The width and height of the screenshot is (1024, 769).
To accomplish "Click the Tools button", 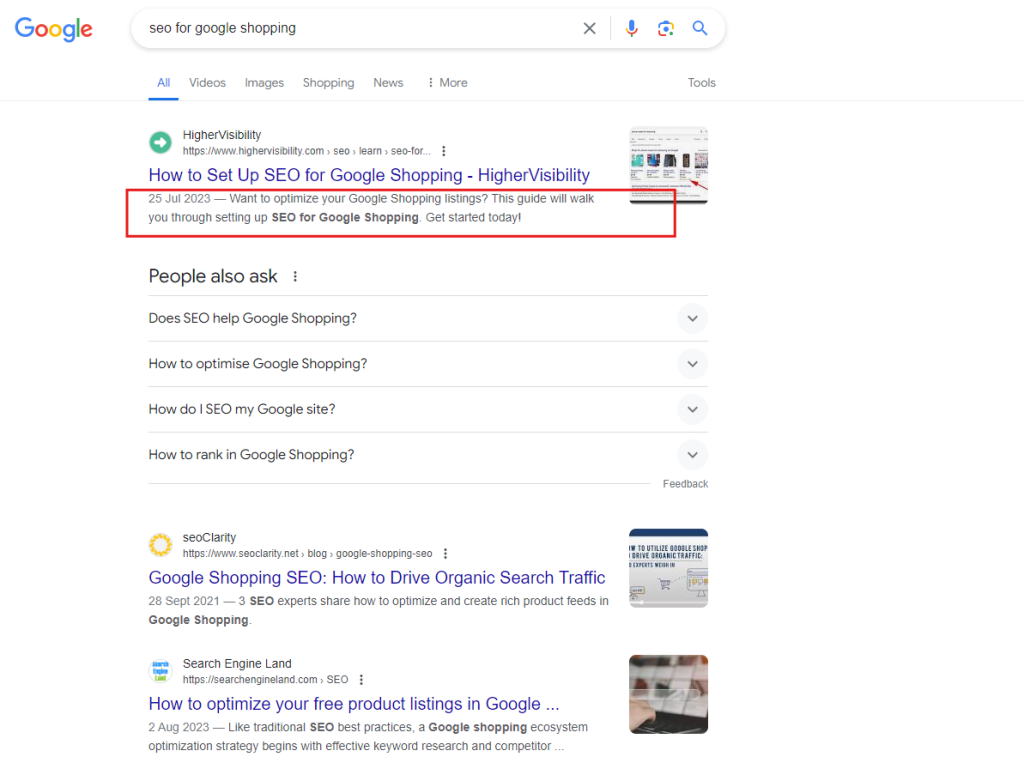I will click(701, 83).
